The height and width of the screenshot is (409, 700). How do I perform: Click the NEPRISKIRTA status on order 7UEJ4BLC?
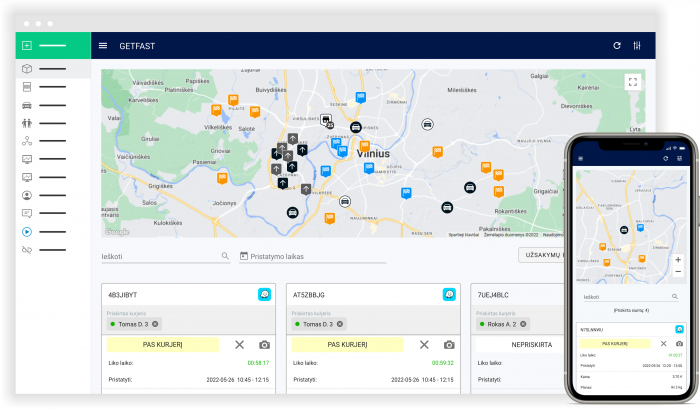[531, 345]
